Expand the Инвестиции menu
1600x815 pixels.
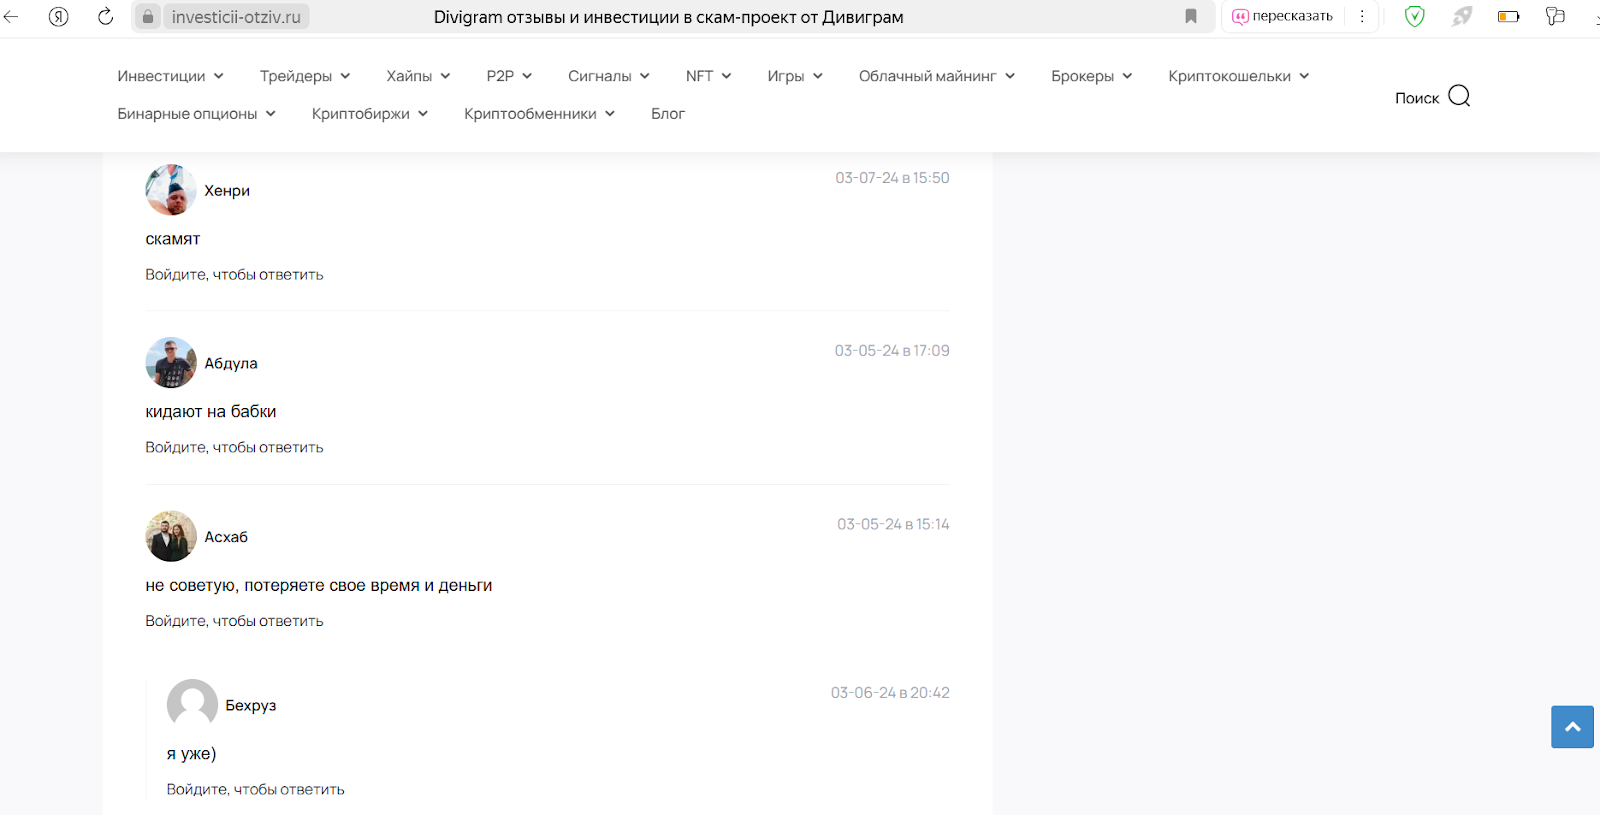(170, 76)
